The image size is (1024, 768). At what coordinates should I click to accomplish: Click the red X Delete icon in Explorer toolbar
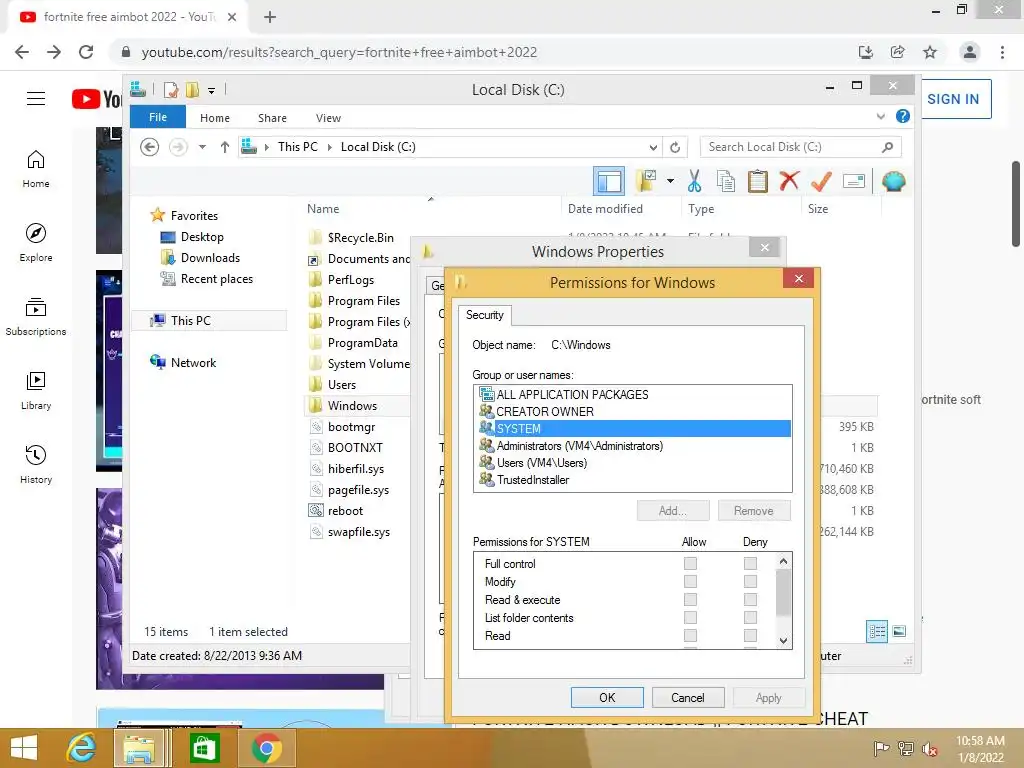click(x=789, y=181)
